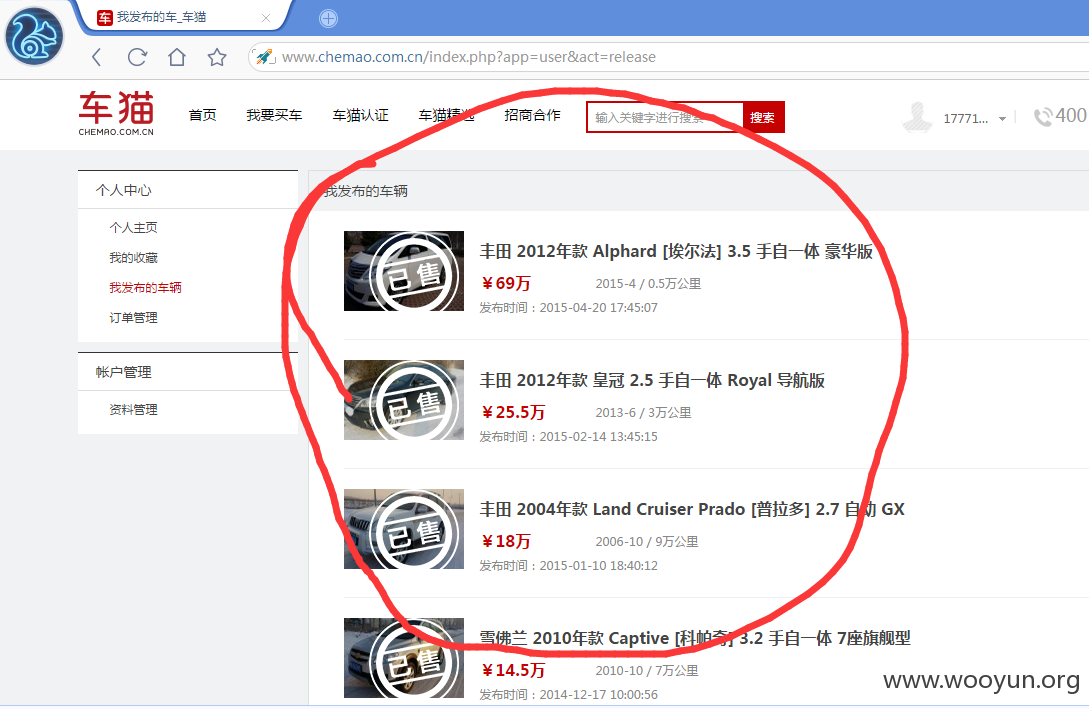The height and width of the screenshot is (709, 1089).
Task: Click the rocket icon in address bar
Action: click(x=265, y=57)
